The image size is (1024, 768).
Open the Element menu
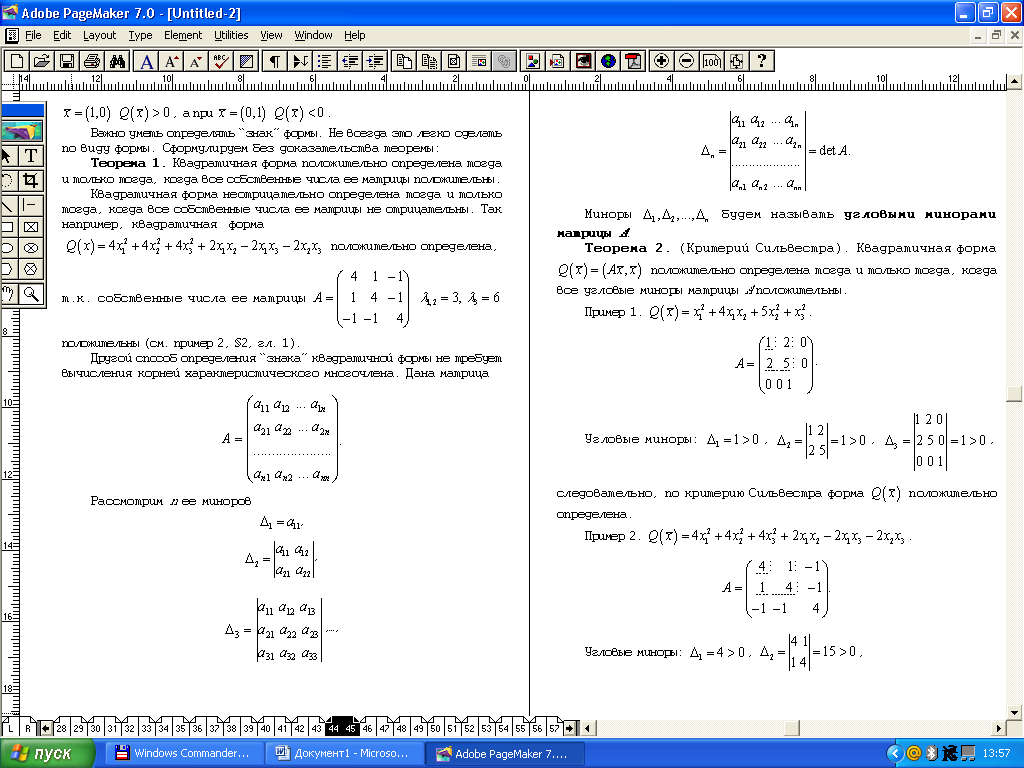click(x=183, y=35)
